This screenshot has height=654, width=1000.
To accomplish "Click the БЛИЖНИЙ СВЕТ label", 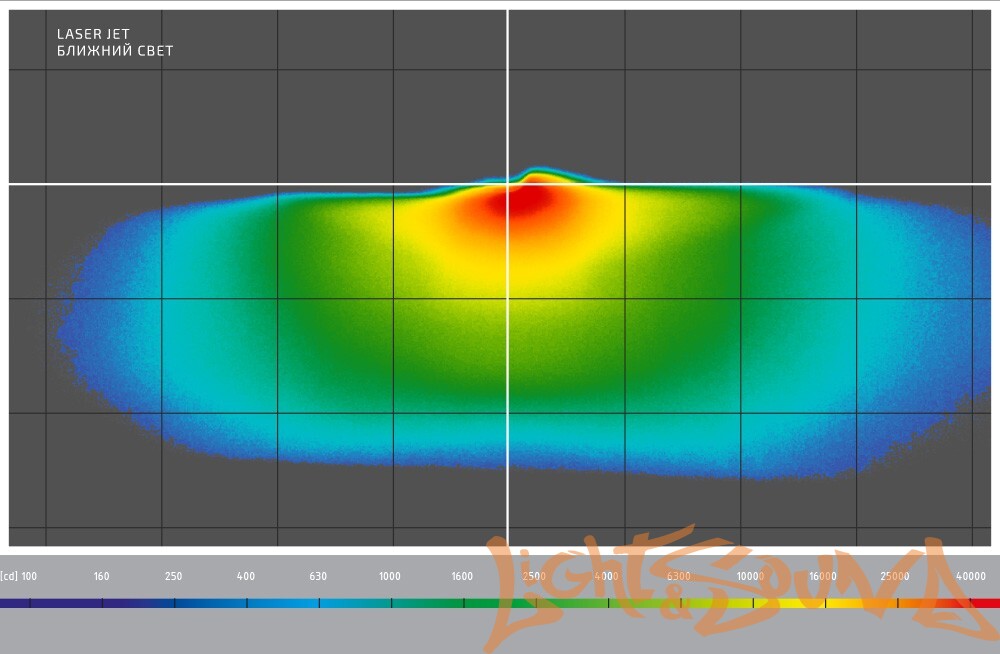I will pyautogui.click(x=115, y=51).
